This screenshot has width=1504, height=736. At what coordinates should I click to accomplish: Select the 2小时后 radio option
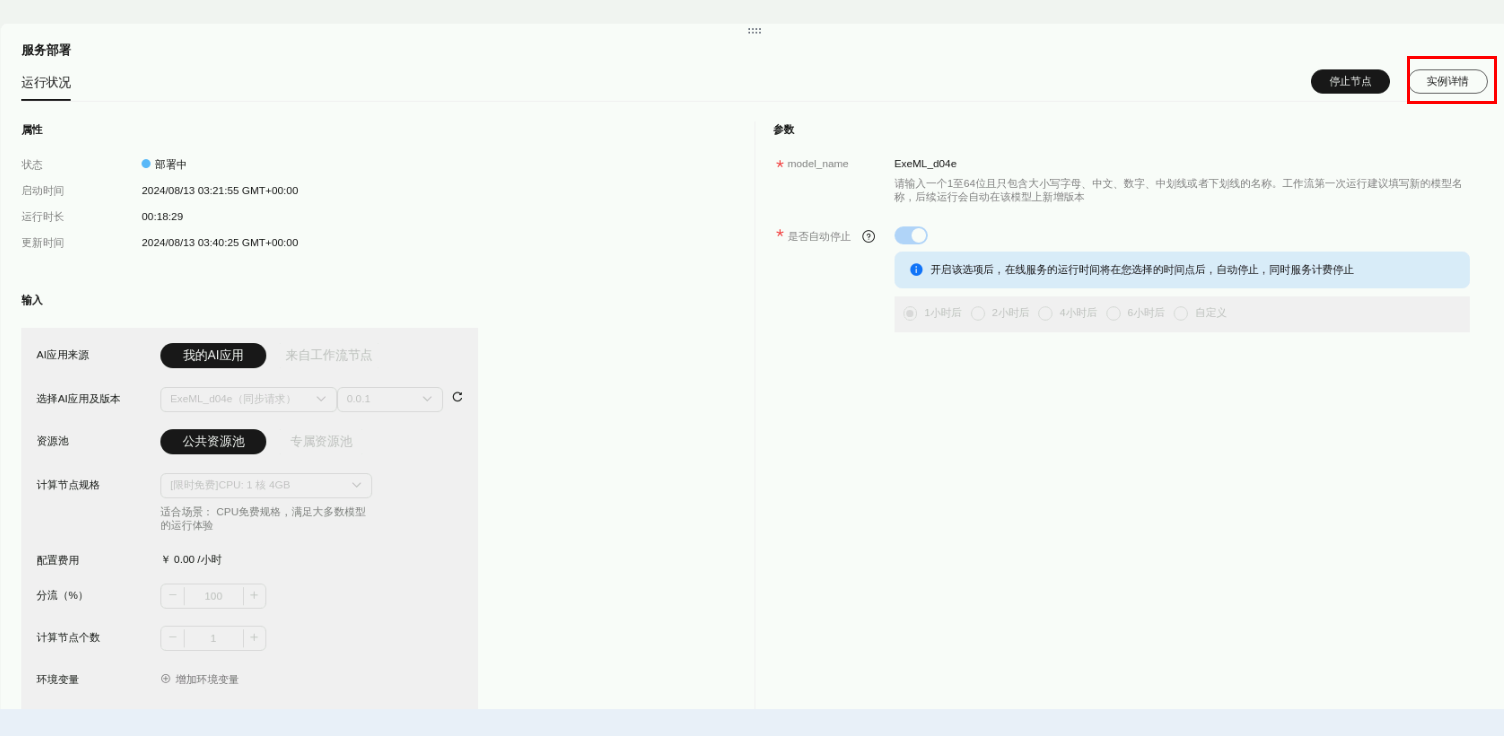978,313
